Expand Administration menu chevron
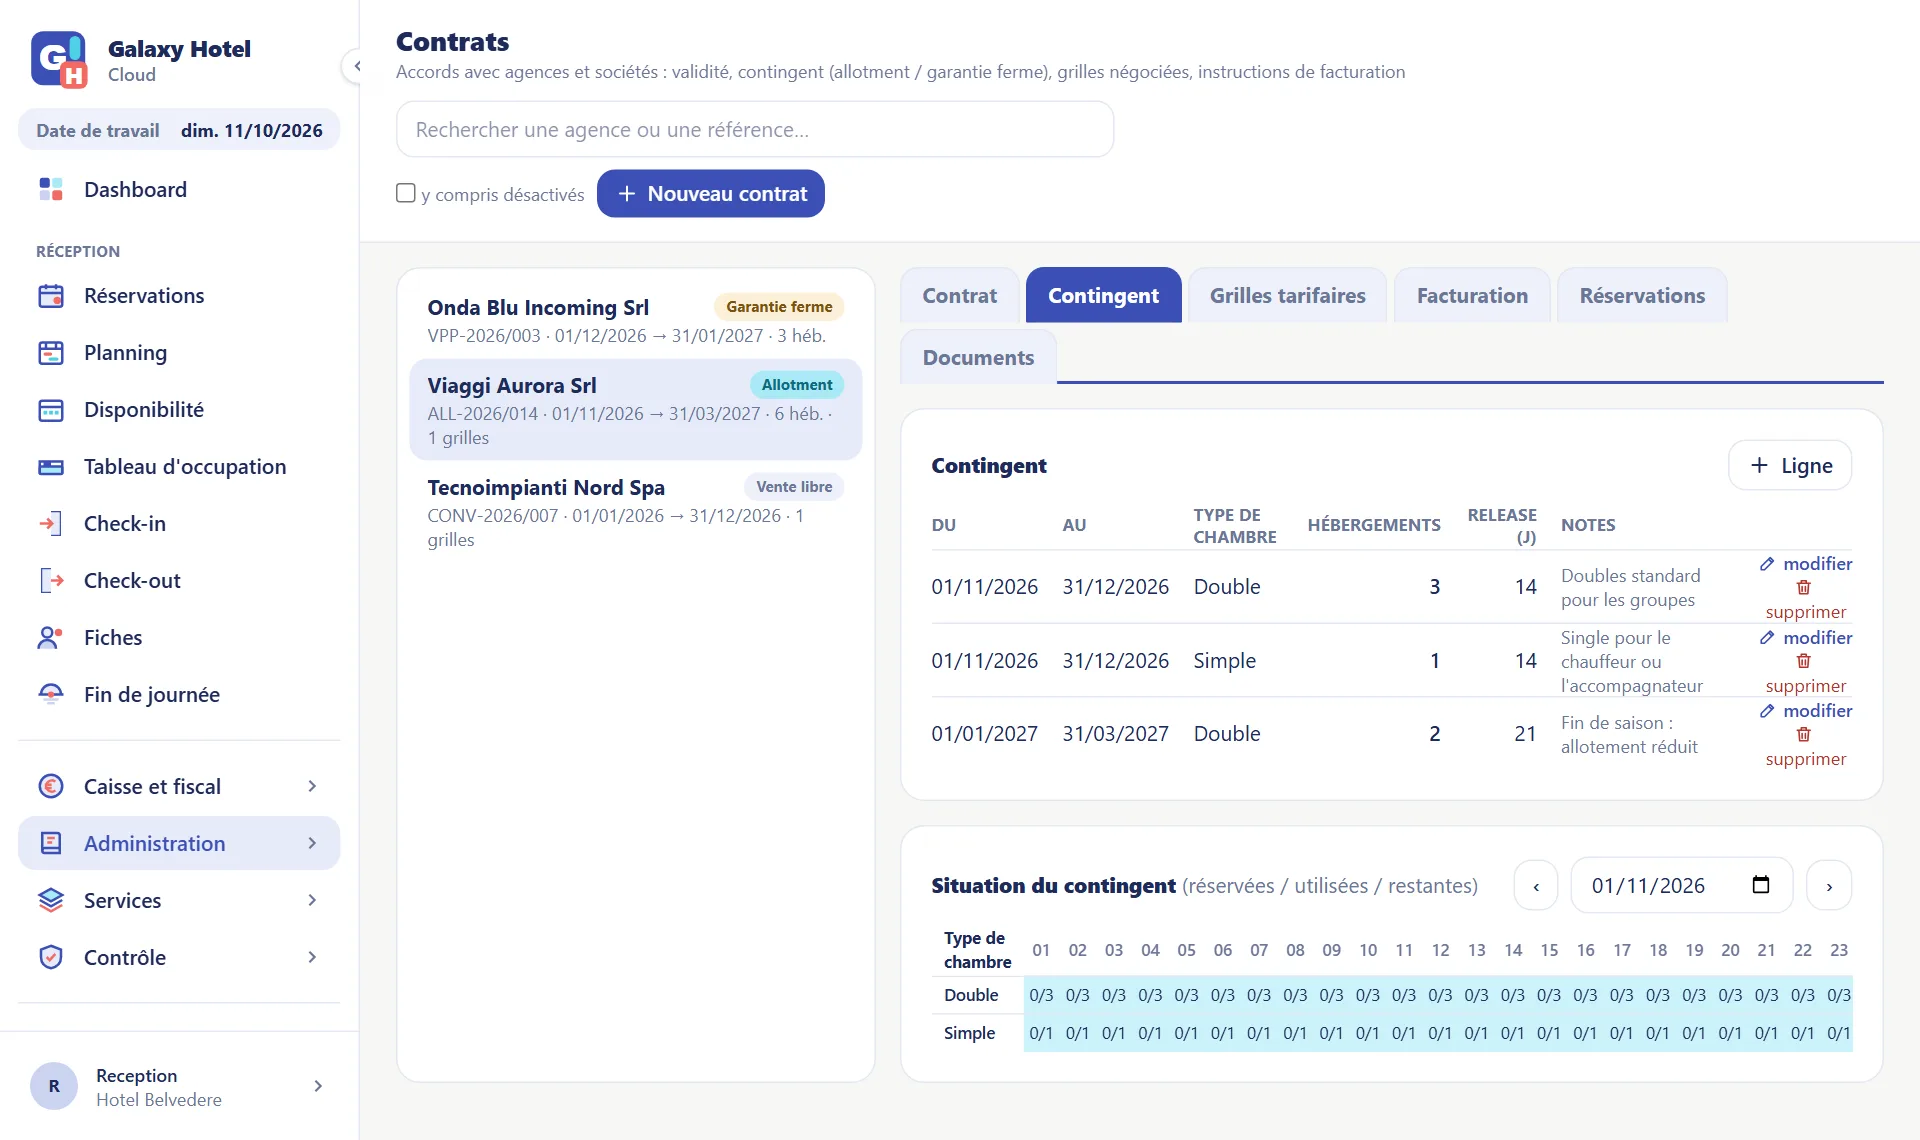Screen dimensions: 1920x1140 [x=312, y=844]
